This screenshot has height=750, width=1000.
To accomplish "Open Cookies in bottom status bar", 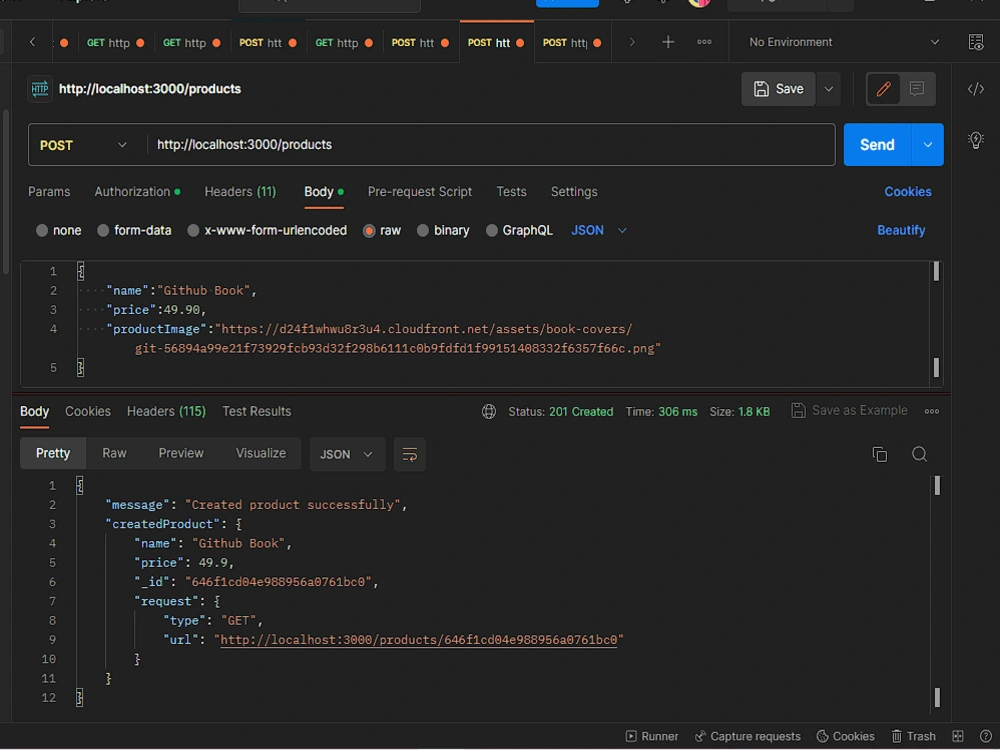I will point(845,736).
